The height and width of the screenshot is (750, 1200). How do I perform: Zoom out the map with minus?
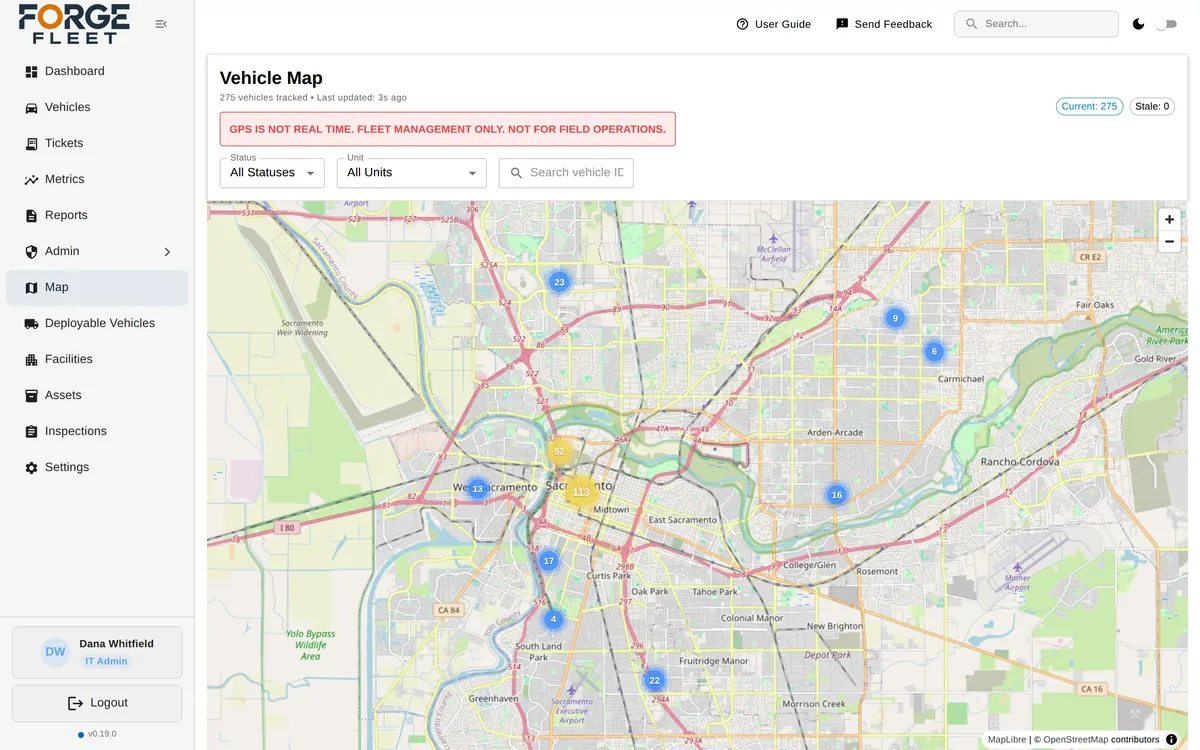(x=1169, y=241)
